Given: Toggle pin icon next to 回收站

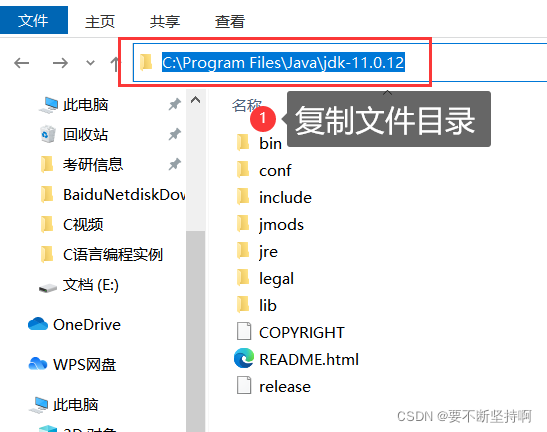Looking at the screenshot, I should pyautogui.click(x=174, y=134).
